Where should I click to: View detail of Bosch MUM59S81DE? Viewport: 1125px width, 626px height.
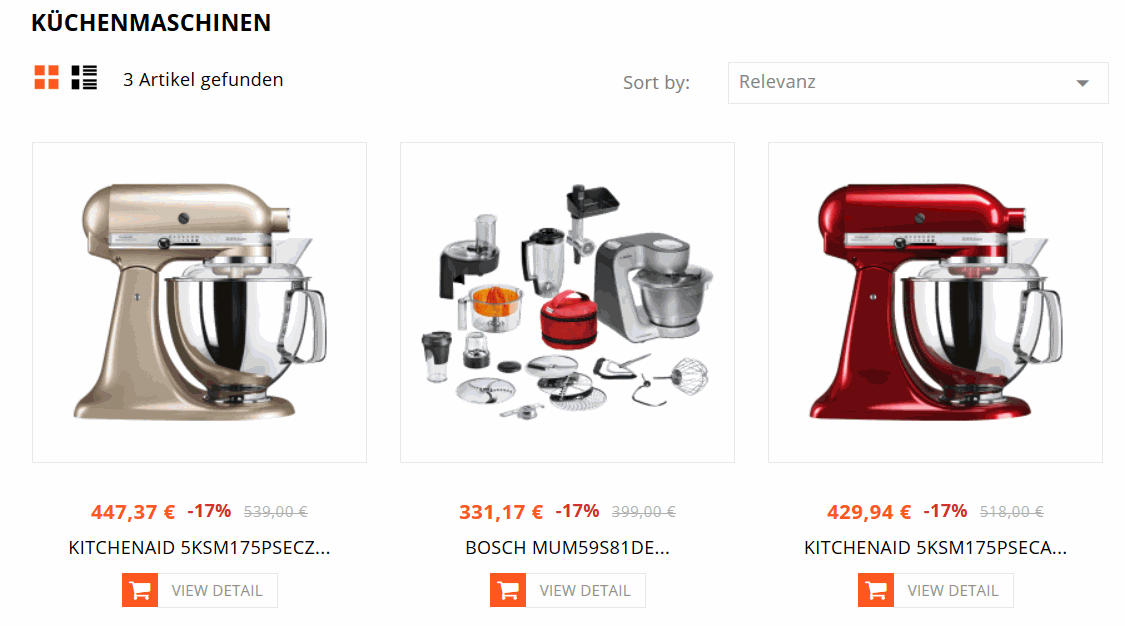pyautogui.click(x=585, y=590)
